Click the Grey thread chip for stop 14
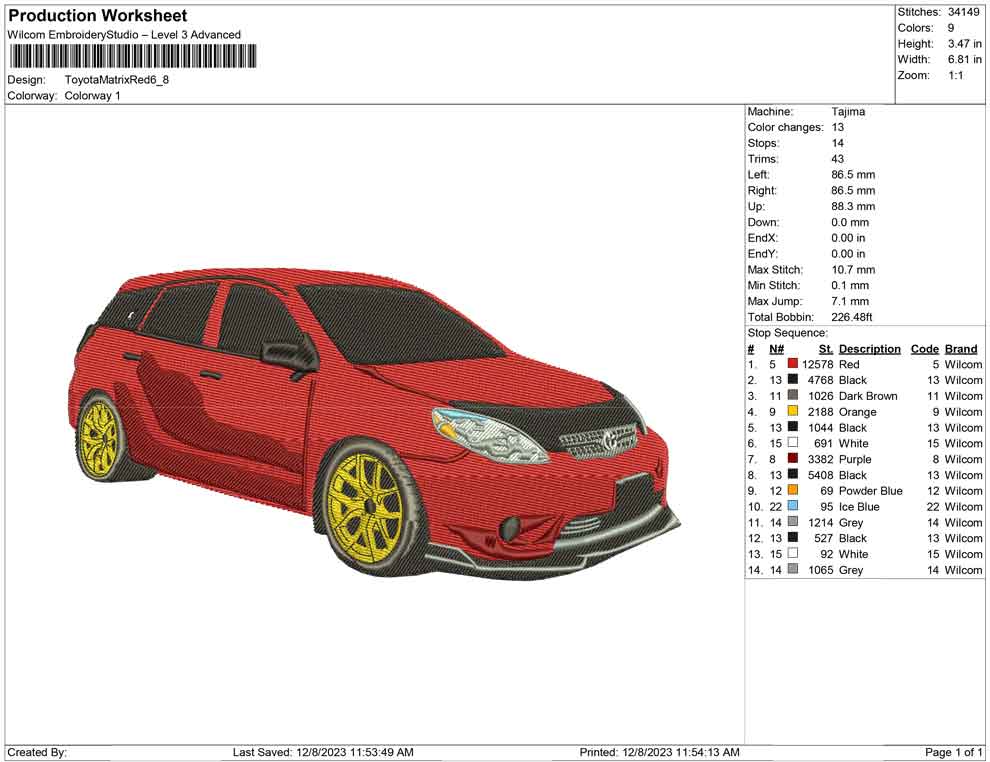The image size is (990, 762). coord(794,570)
